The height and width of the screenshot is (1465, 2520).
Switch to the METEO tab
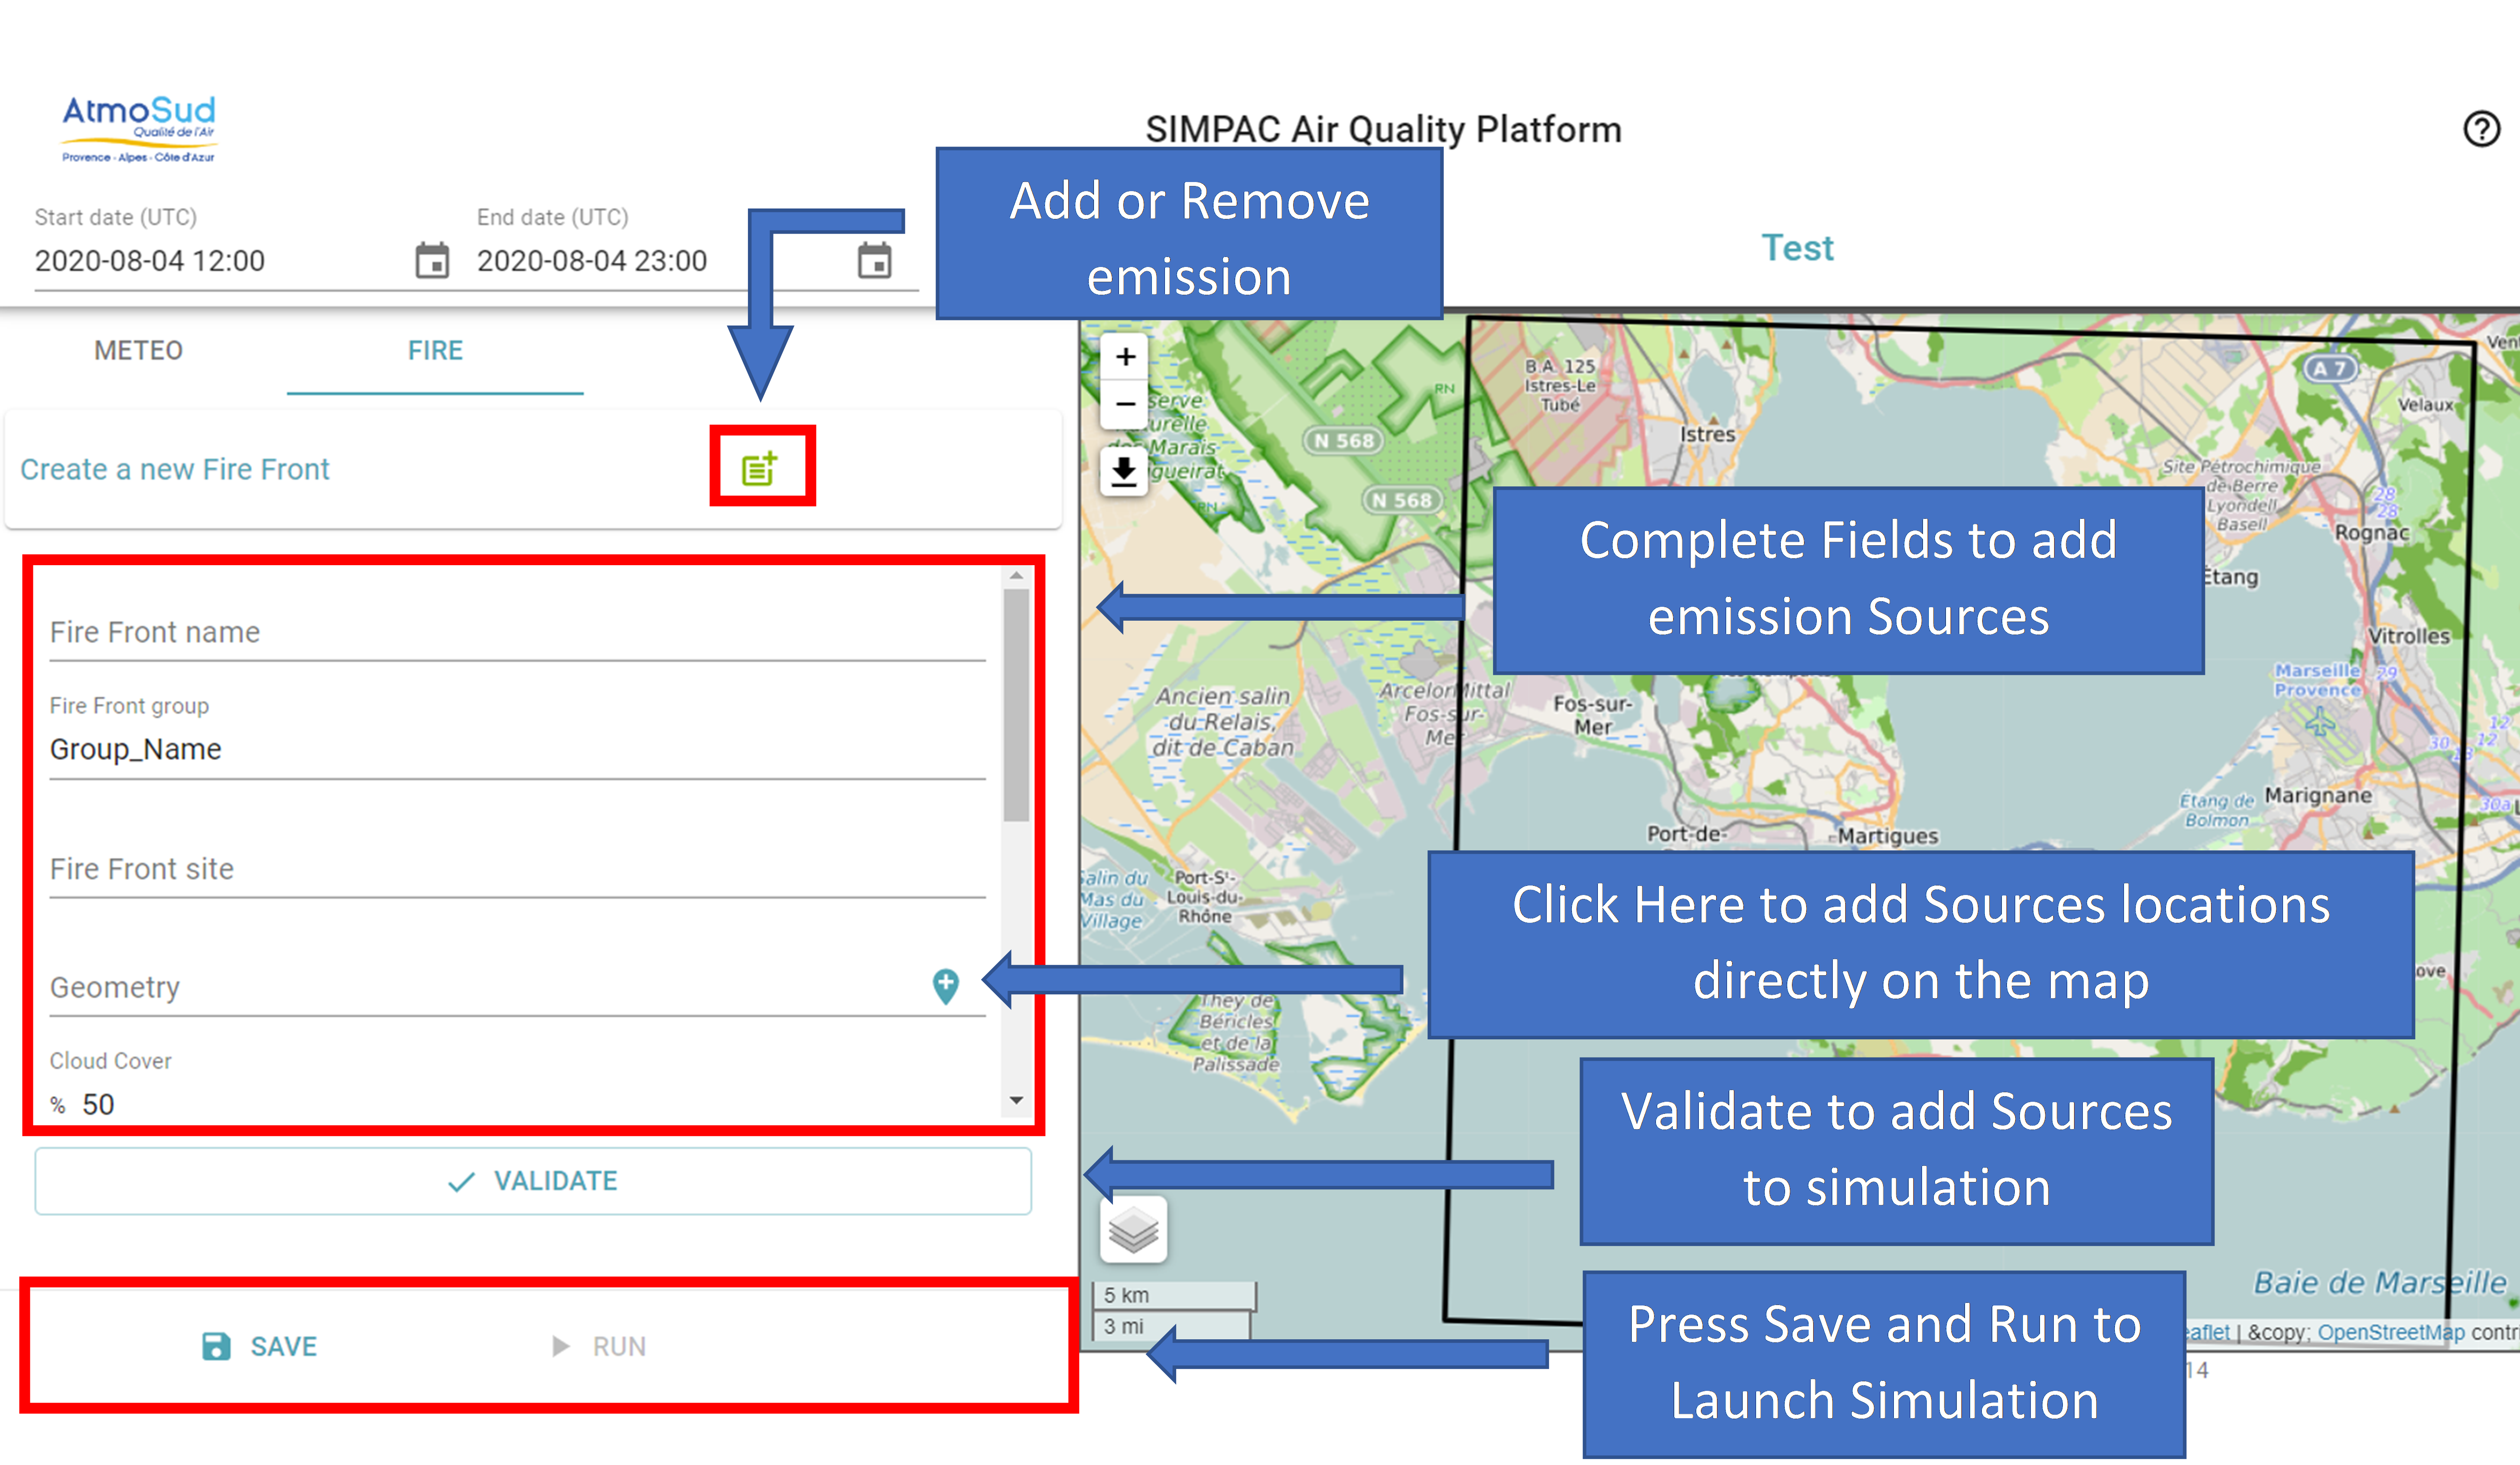[138, 351]
